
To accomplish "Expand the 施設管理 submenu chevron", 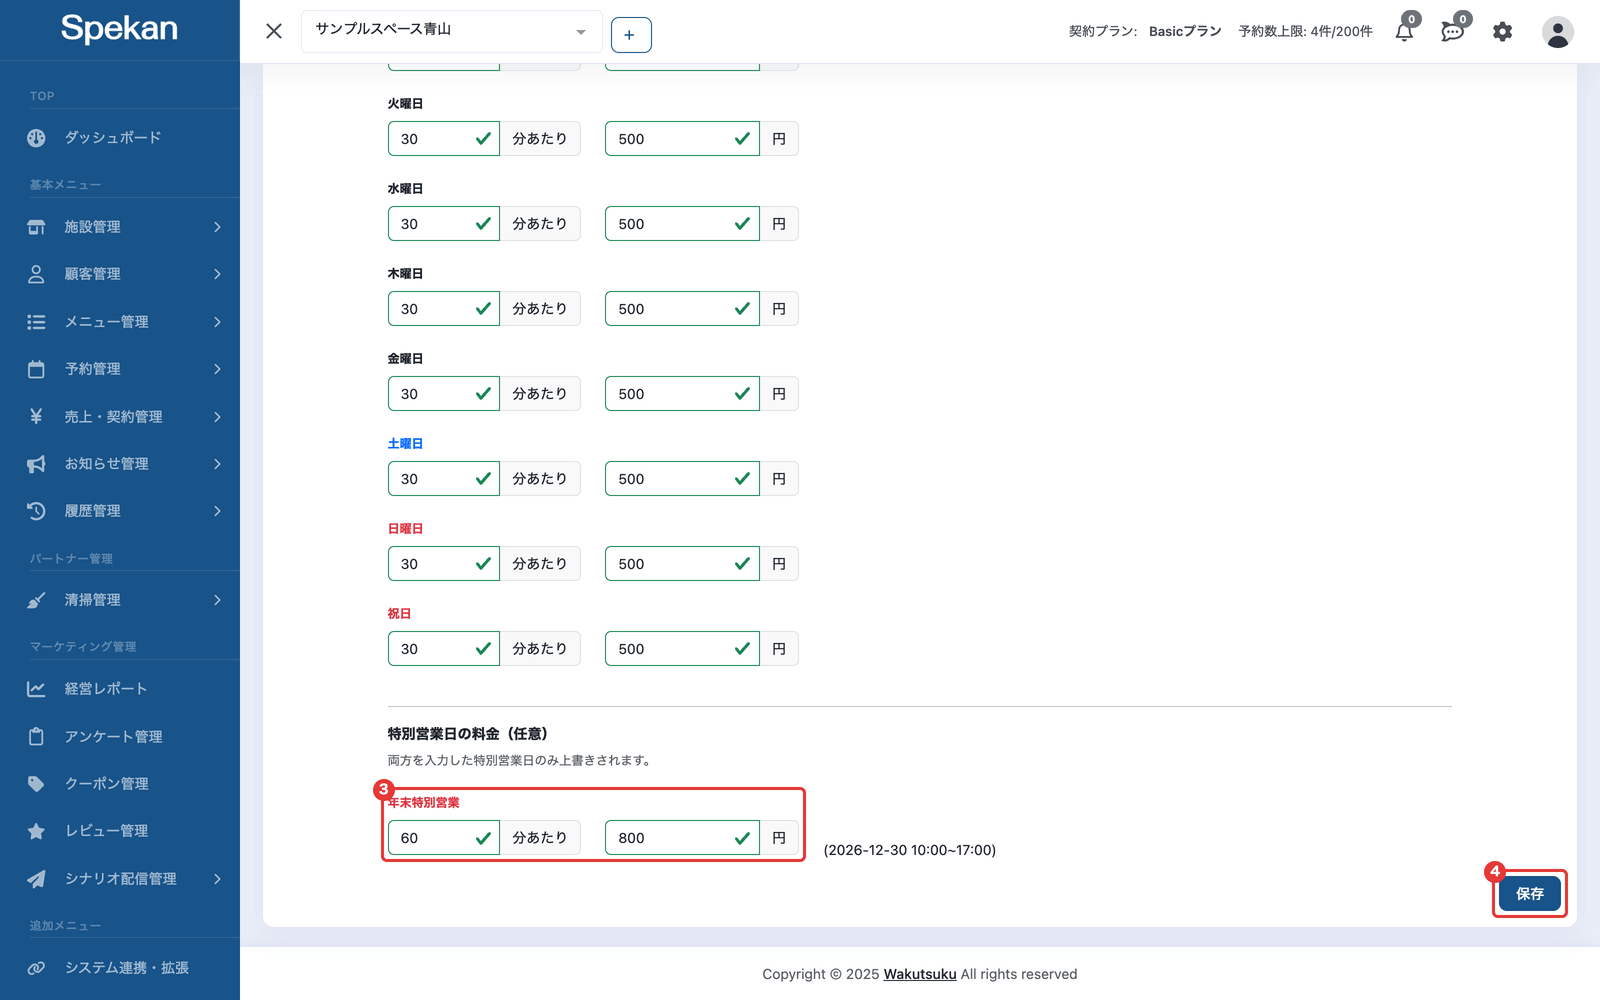I will [217, 227].
